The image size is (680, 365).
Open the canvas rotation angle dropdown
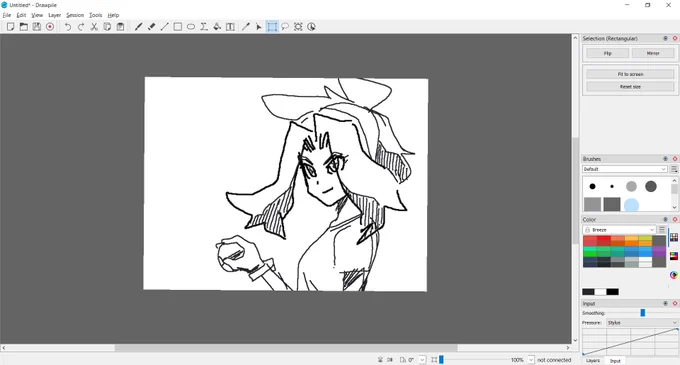tap(422, 360)
